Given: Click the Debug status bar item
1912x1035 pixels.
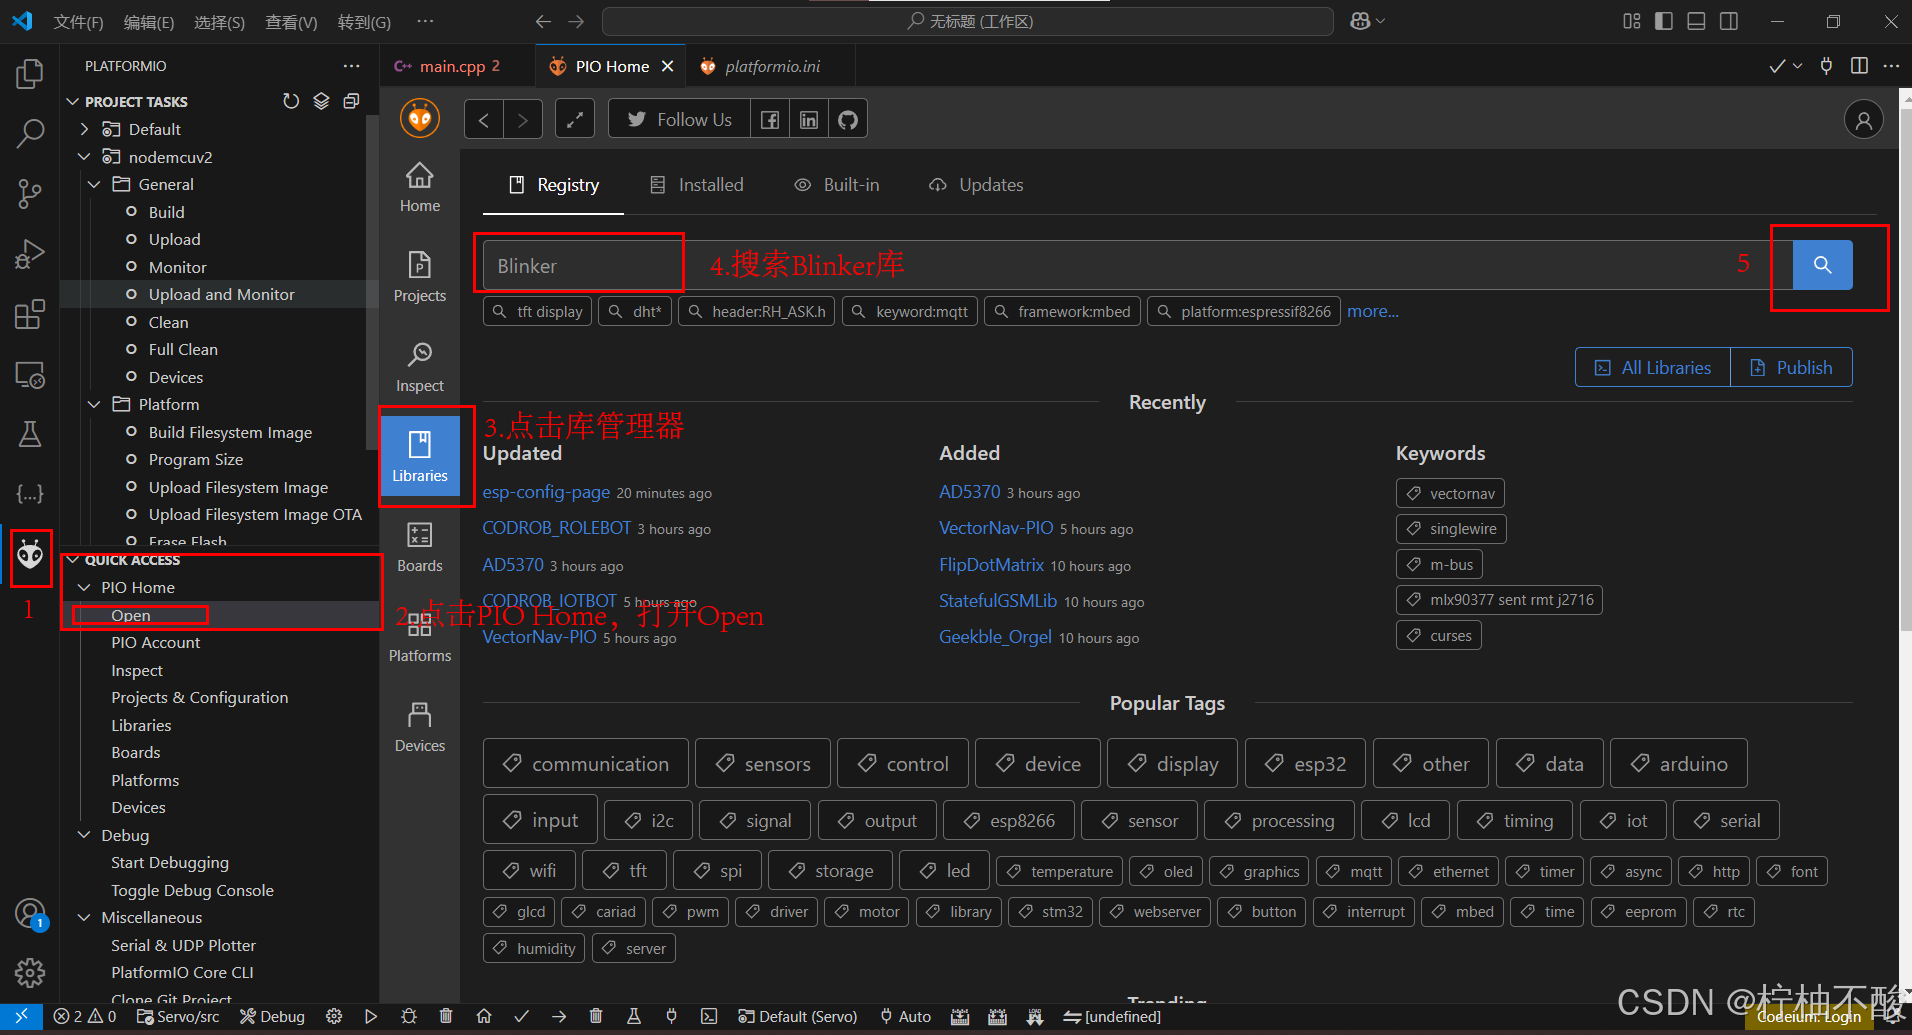Looking at the screenshot, I should 272,1016.
